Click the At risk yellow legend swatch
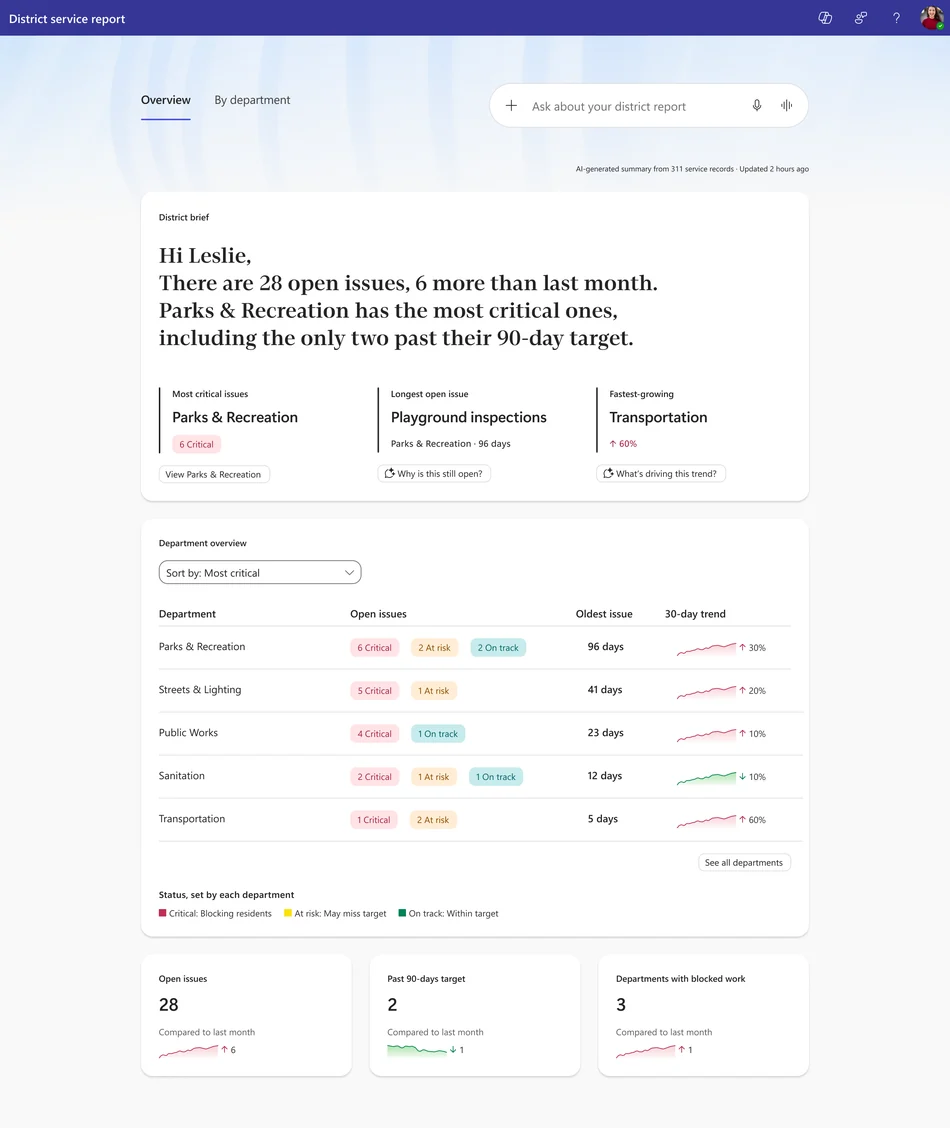 pos(288,913)
